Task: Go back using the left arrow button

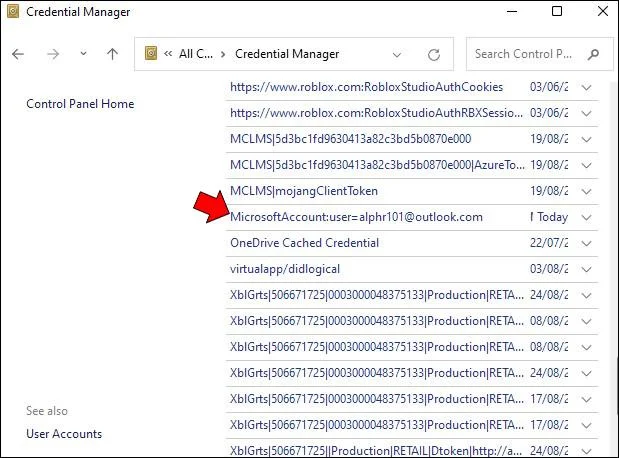Action: pos(18,54)
